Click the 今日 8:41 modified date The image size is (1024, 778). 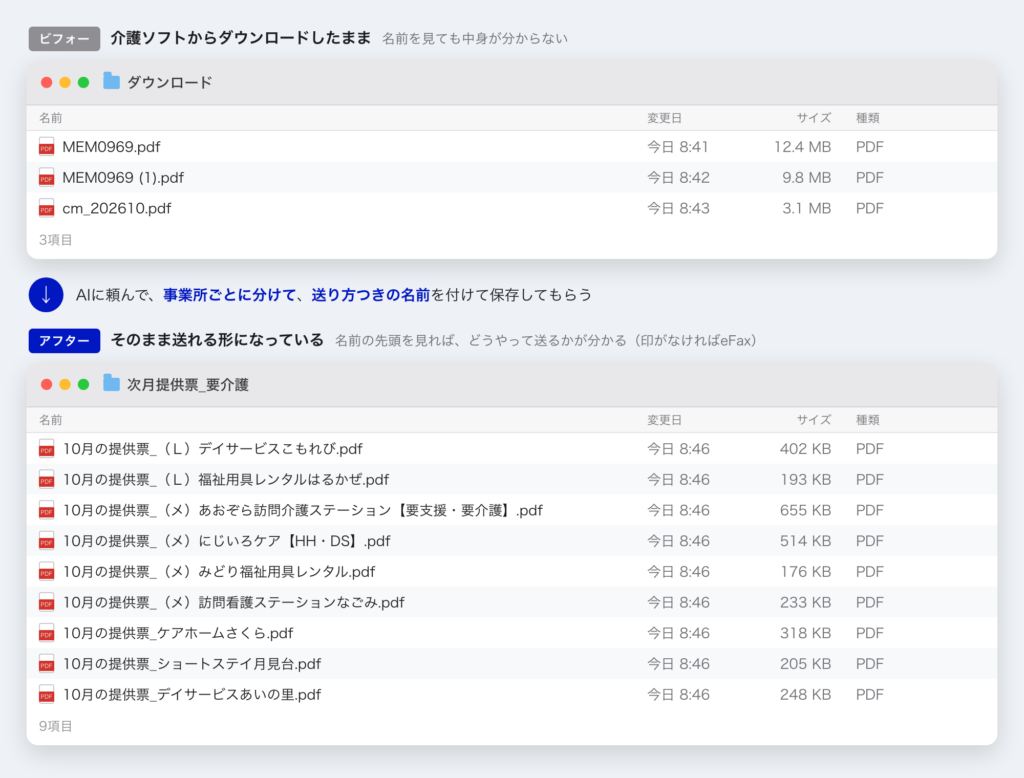click(678, 147)
